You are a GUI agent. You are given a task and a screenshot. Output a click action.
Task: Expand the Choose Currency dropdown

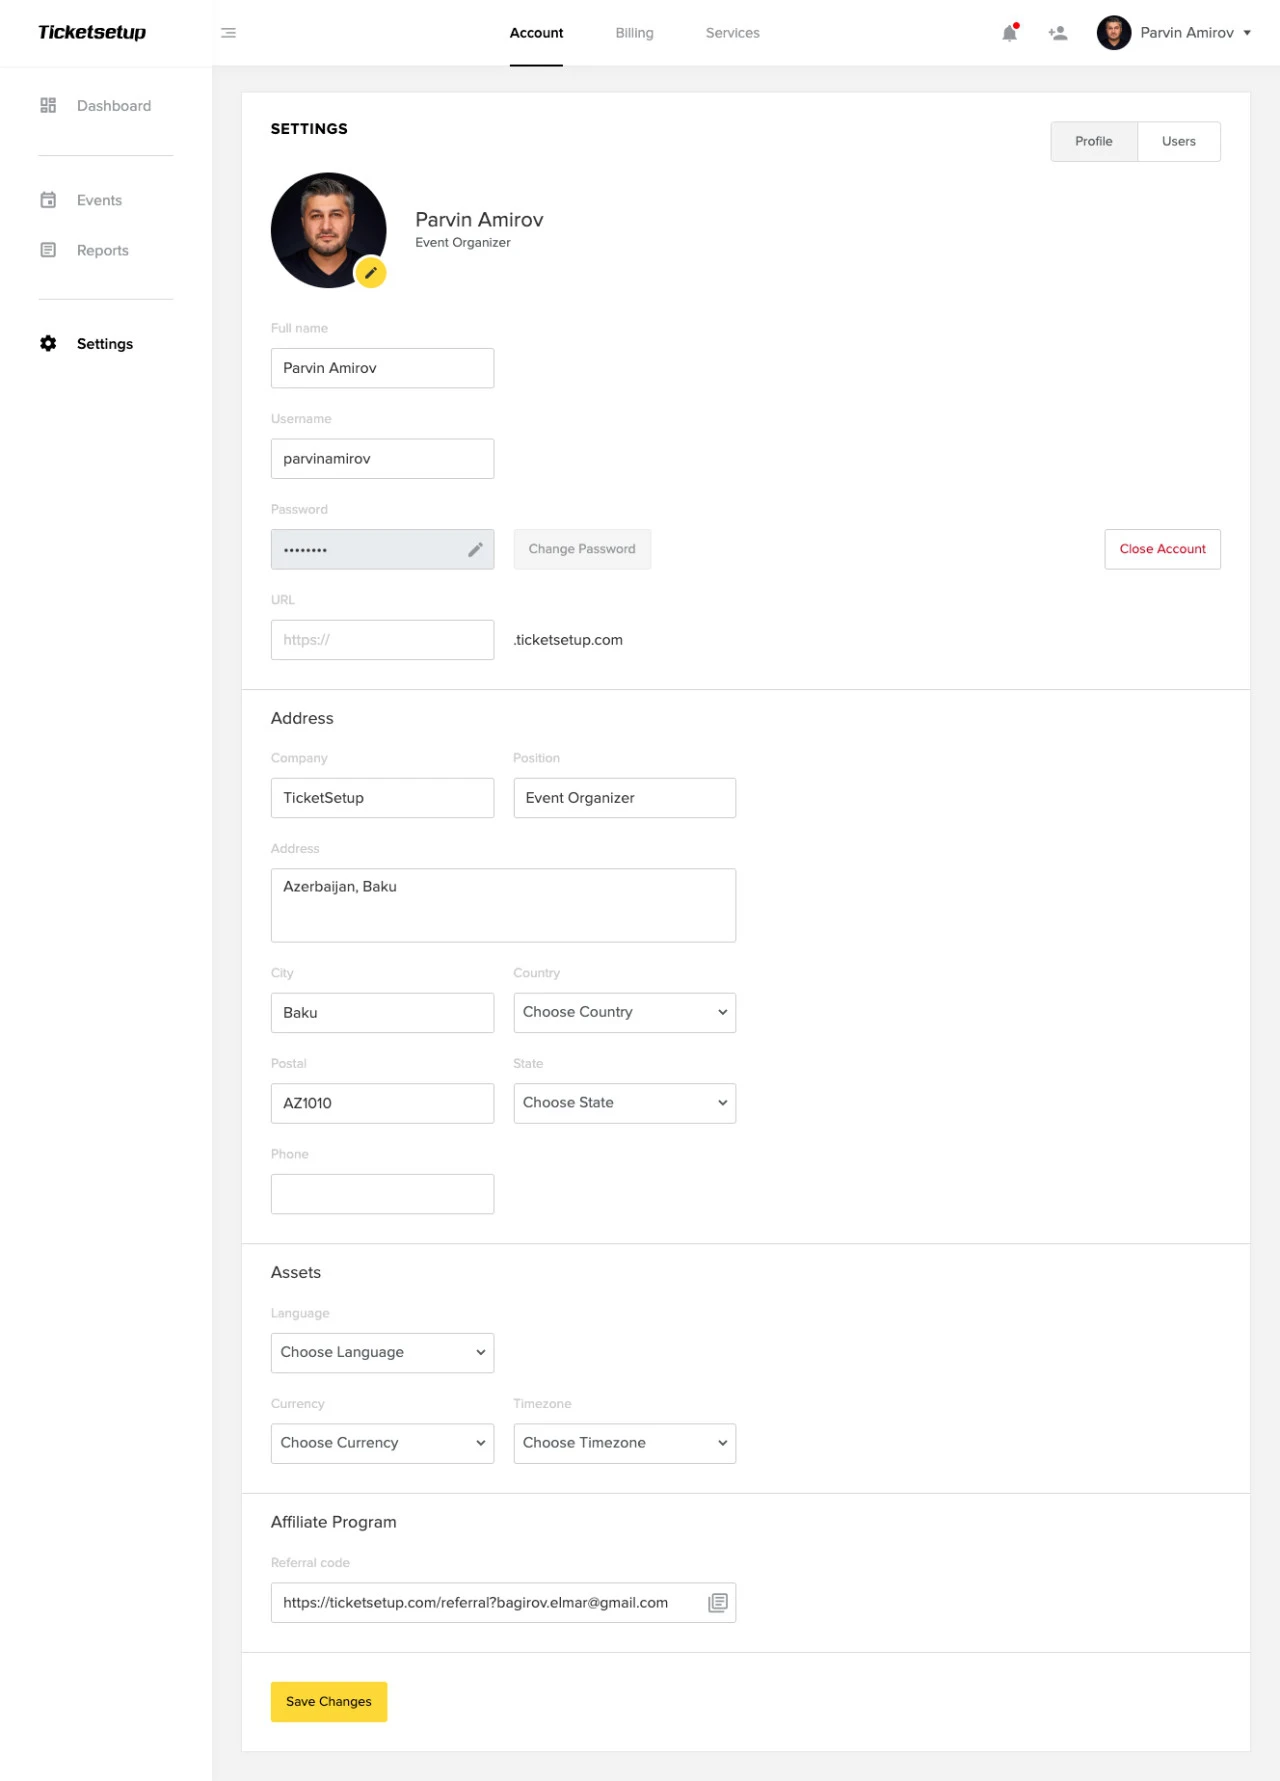[382, 1443]
